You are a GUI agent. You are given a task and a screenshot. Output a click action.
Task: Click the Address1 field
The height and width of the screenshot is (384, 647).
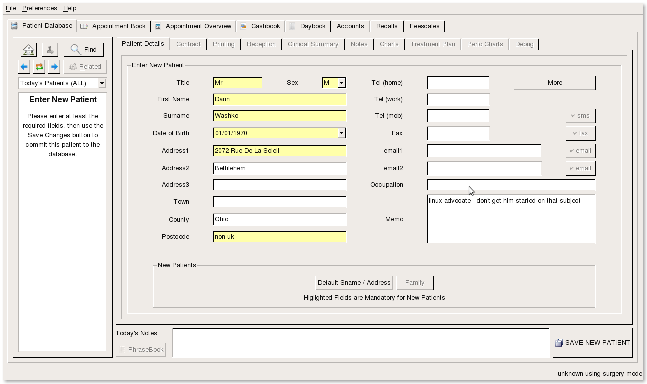coord(279,151)
